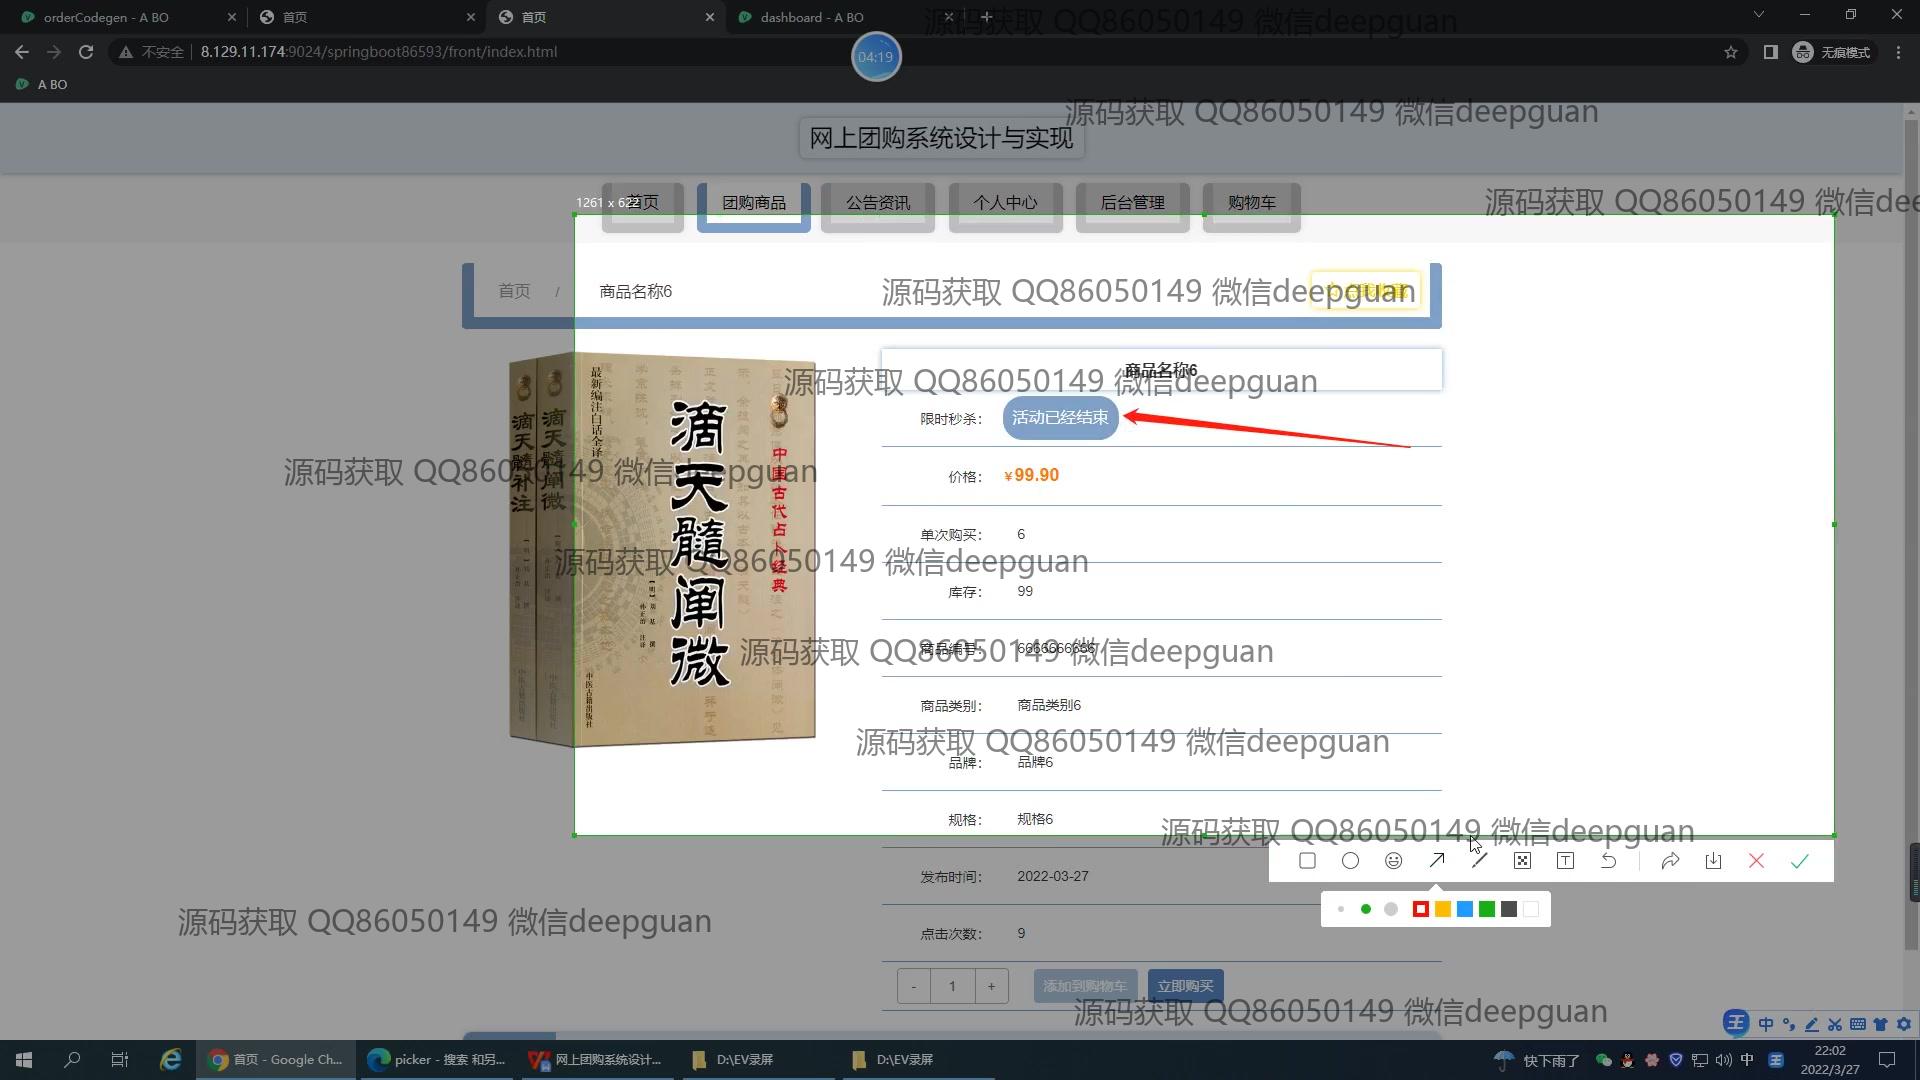The image size is (1920, 1080).
Task: Undo the last annotation
Action: 1608,861
